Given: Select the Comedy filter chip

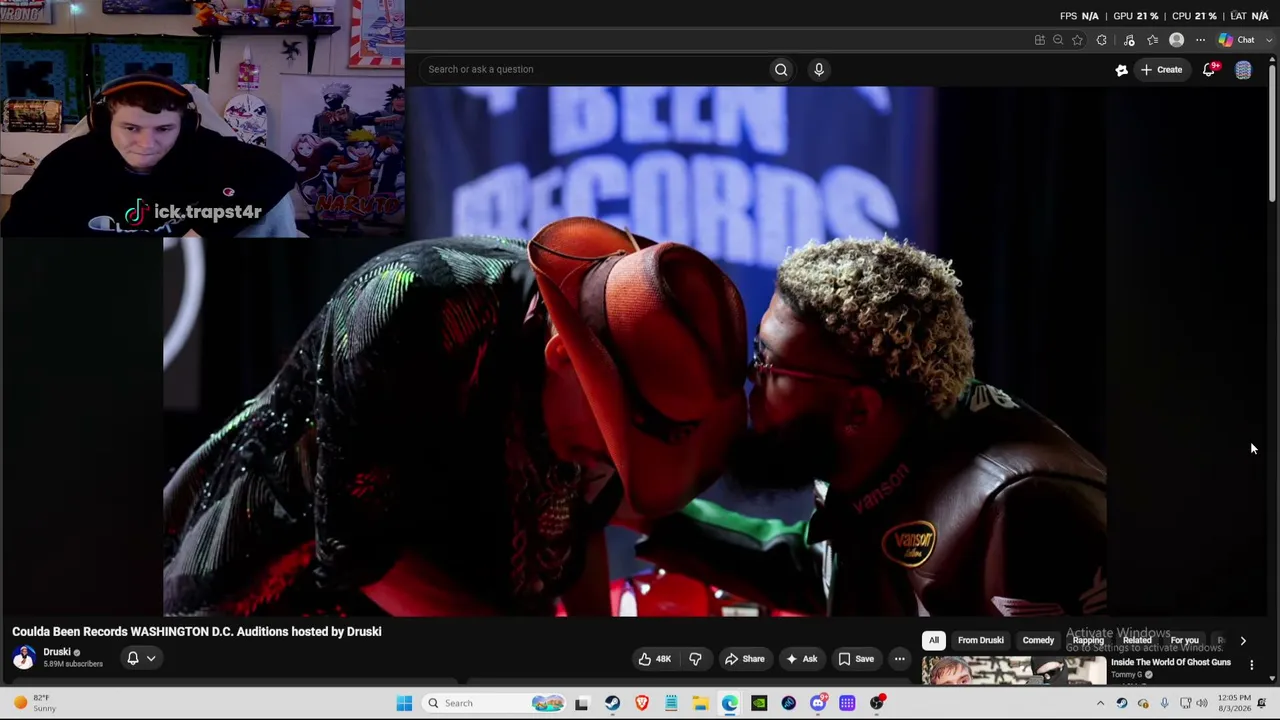Looking at the screenshot, I should (x=1038, y=640).
